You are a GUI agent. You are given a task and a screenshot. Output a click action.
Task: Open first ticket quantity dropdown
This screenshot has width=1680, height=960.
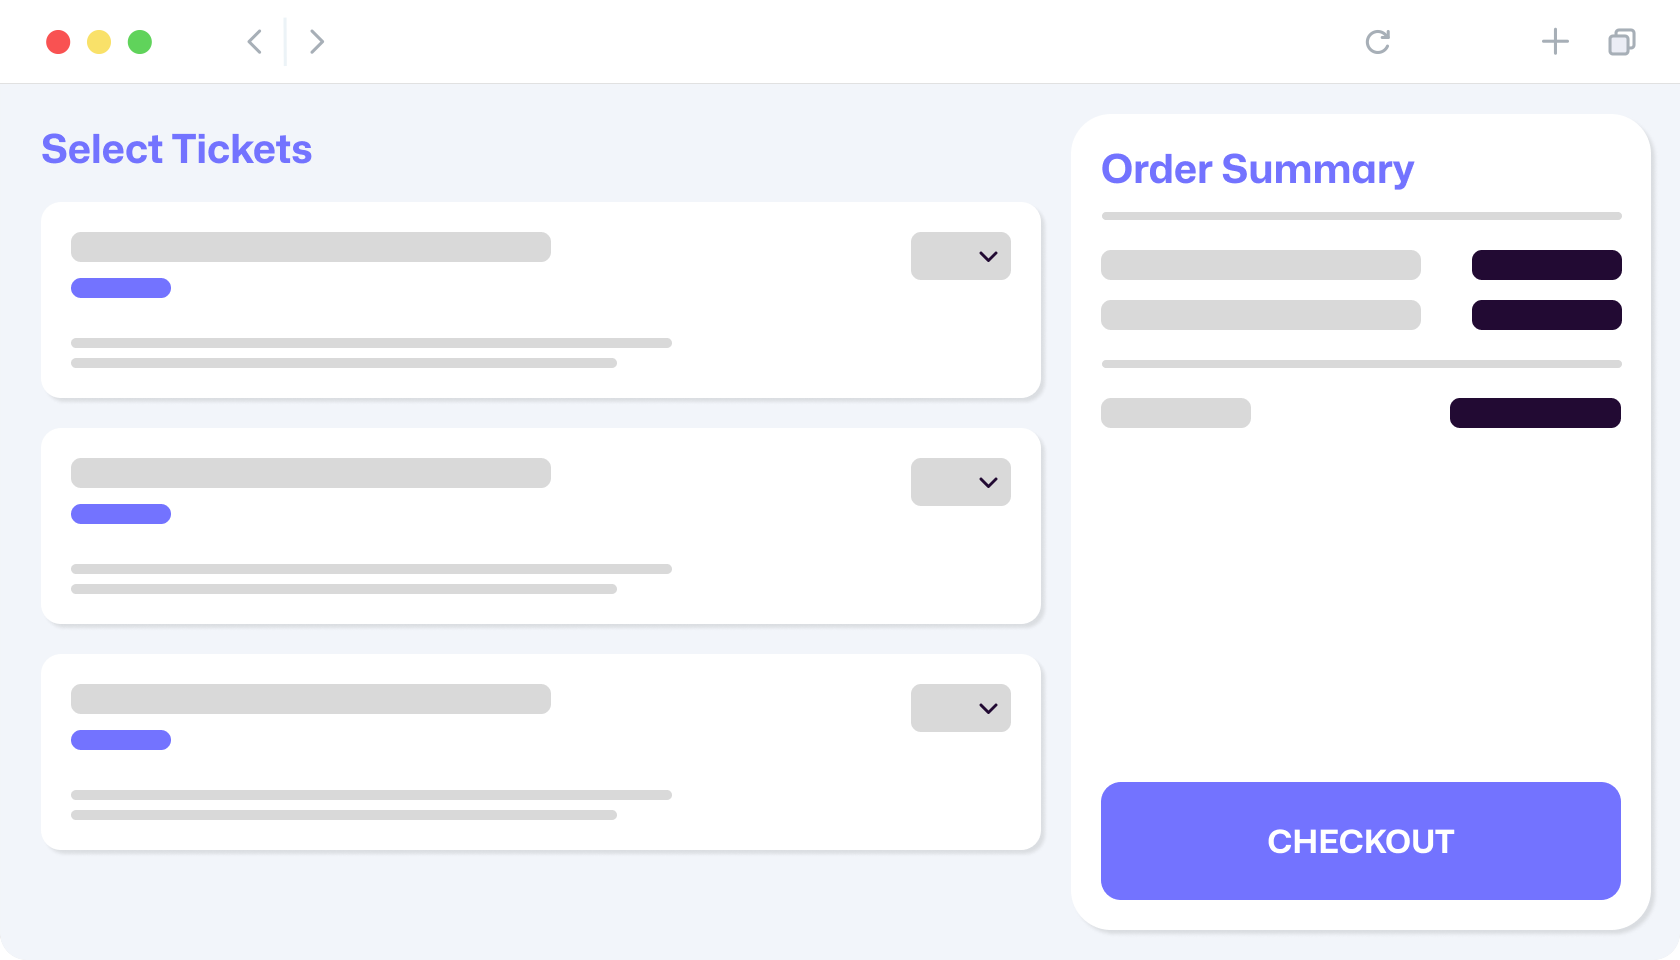coord(961,256)
